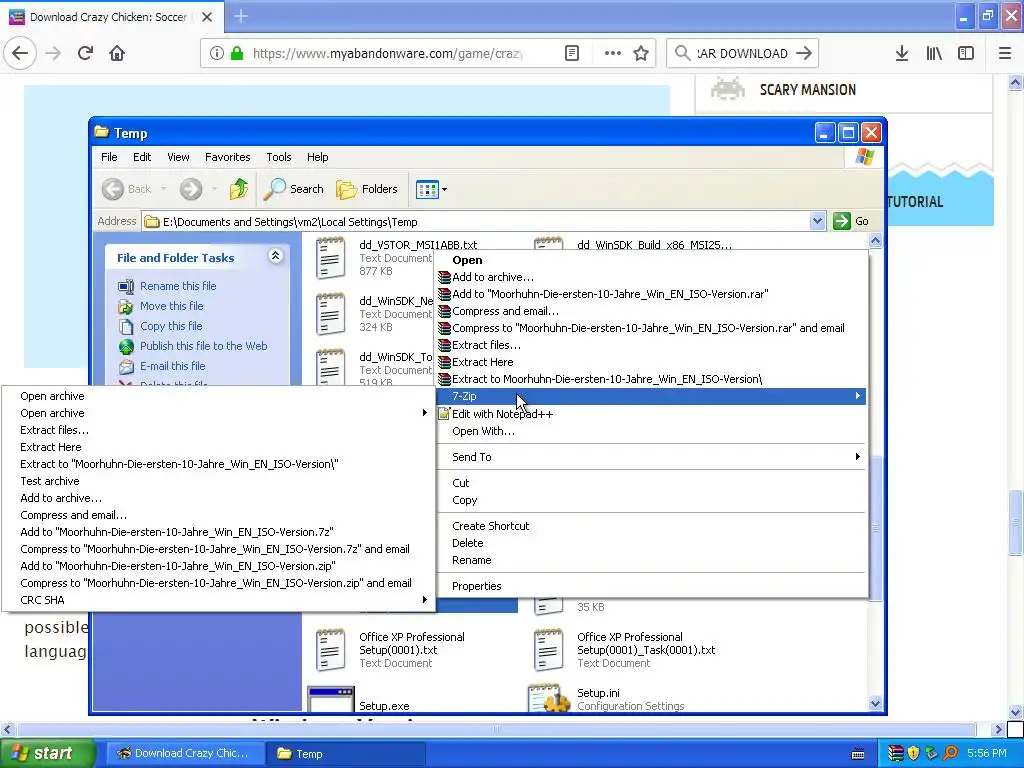Click Go button beside address bar
The width and height of the screenshot is (1024, 768).
pyautogui.click(x=851, y=221)
